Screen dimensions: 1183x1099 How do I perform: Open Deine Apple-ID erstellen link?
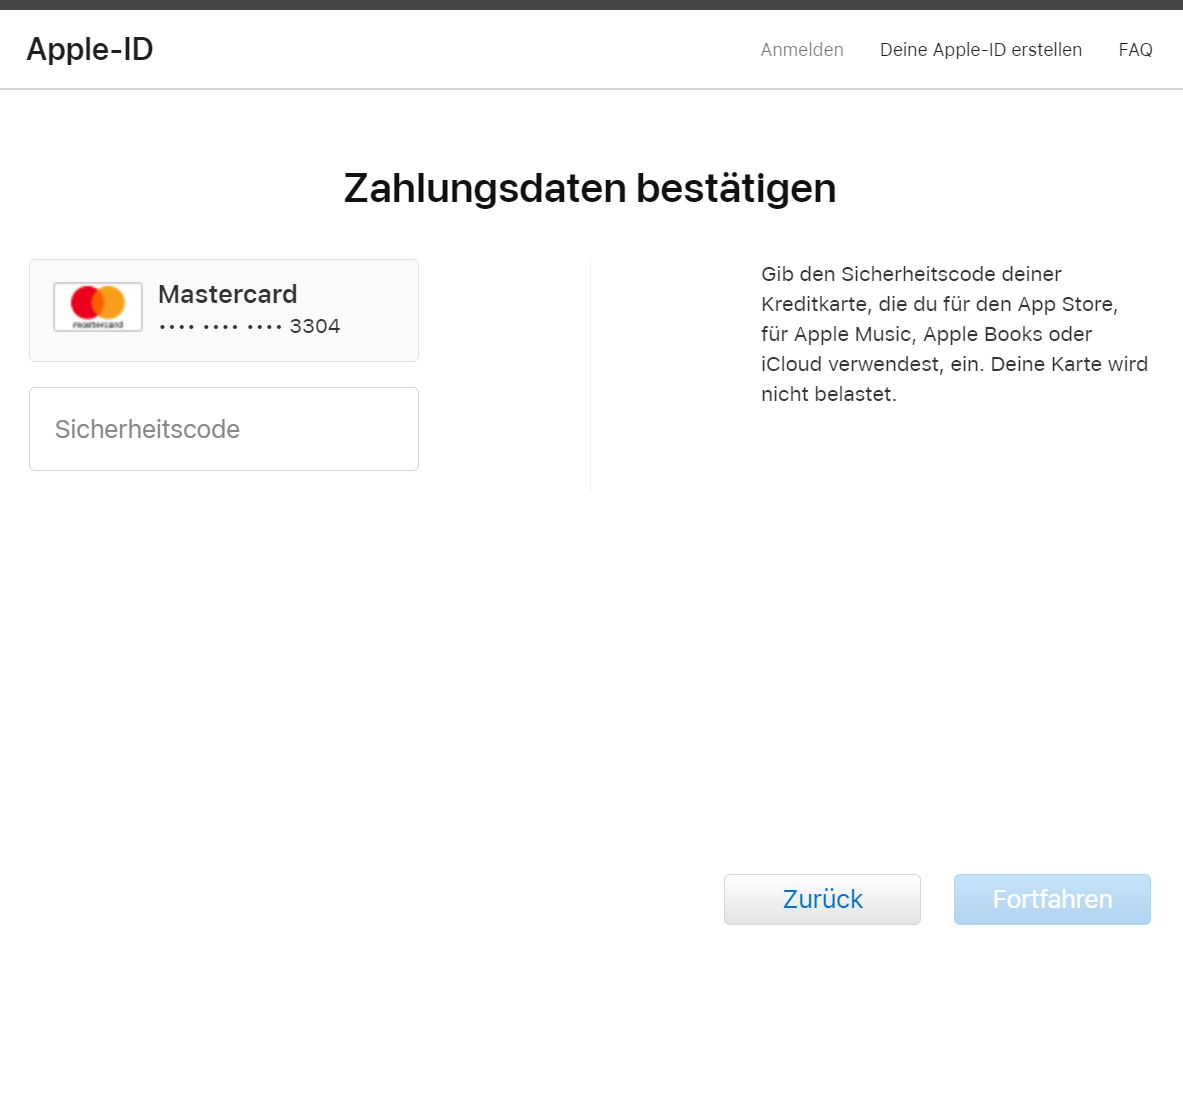pyautogui.click(x=981, y=50)
